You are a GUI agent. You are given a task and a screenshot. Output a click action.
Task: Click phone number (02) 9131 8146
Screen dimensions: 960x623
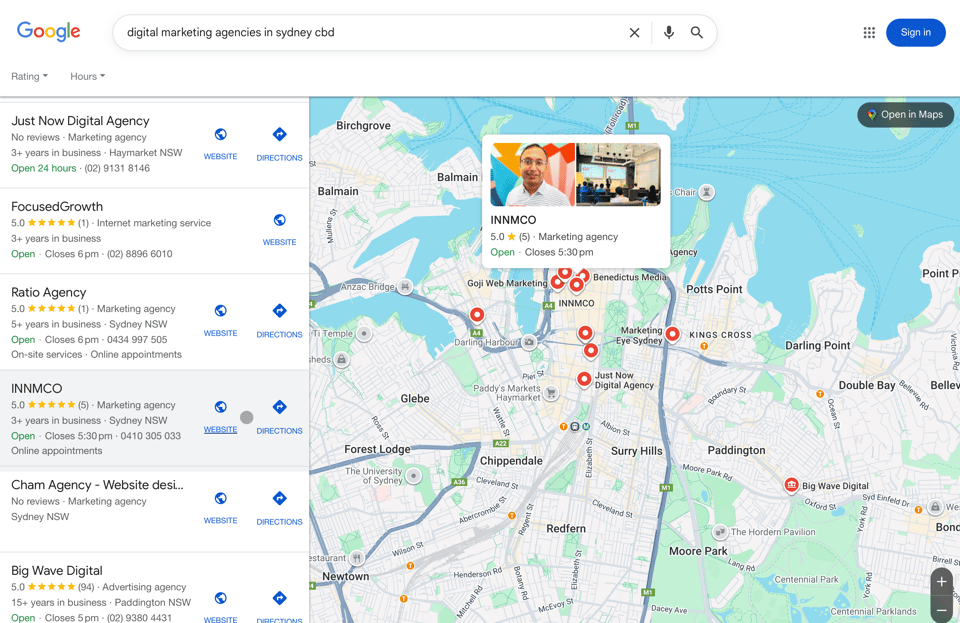coord(117,168)
